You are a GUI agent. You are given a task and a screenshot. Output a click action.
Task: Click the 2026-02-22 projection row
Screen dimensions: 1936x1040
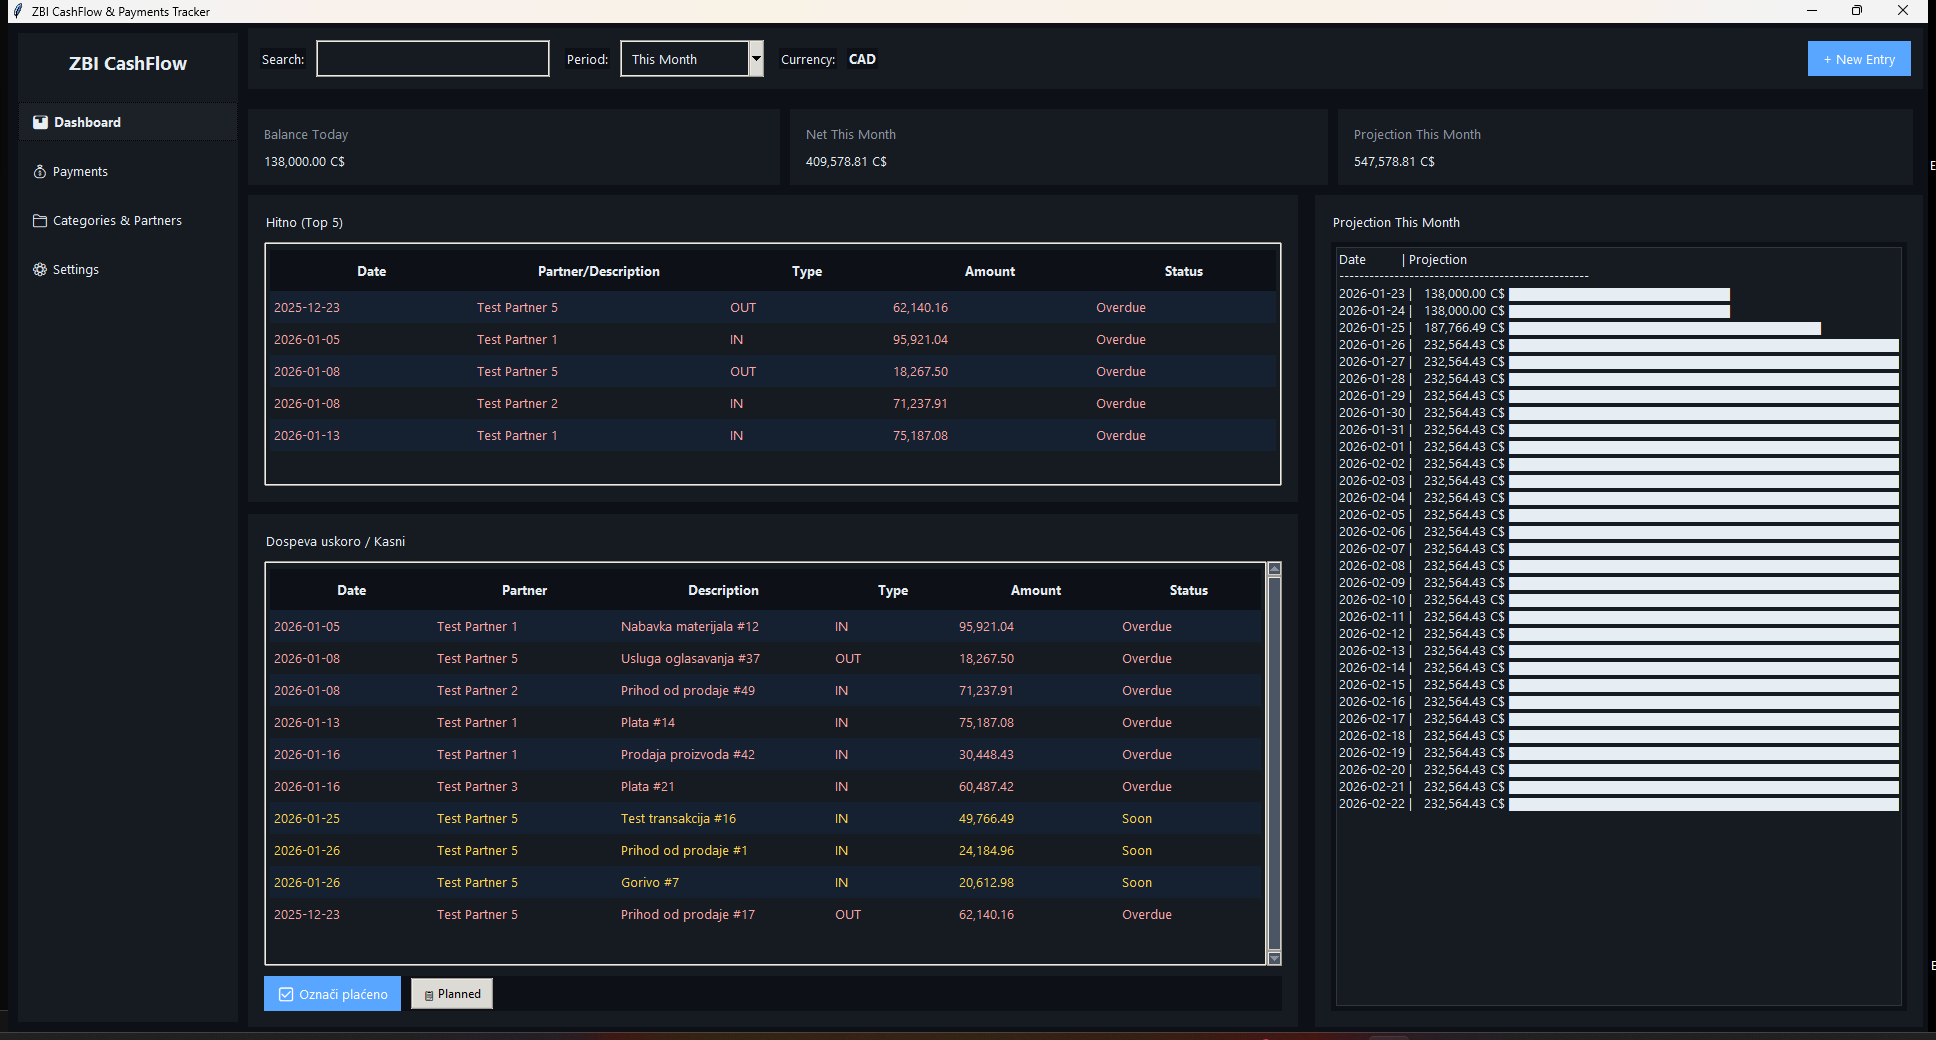click(1618, 804)
